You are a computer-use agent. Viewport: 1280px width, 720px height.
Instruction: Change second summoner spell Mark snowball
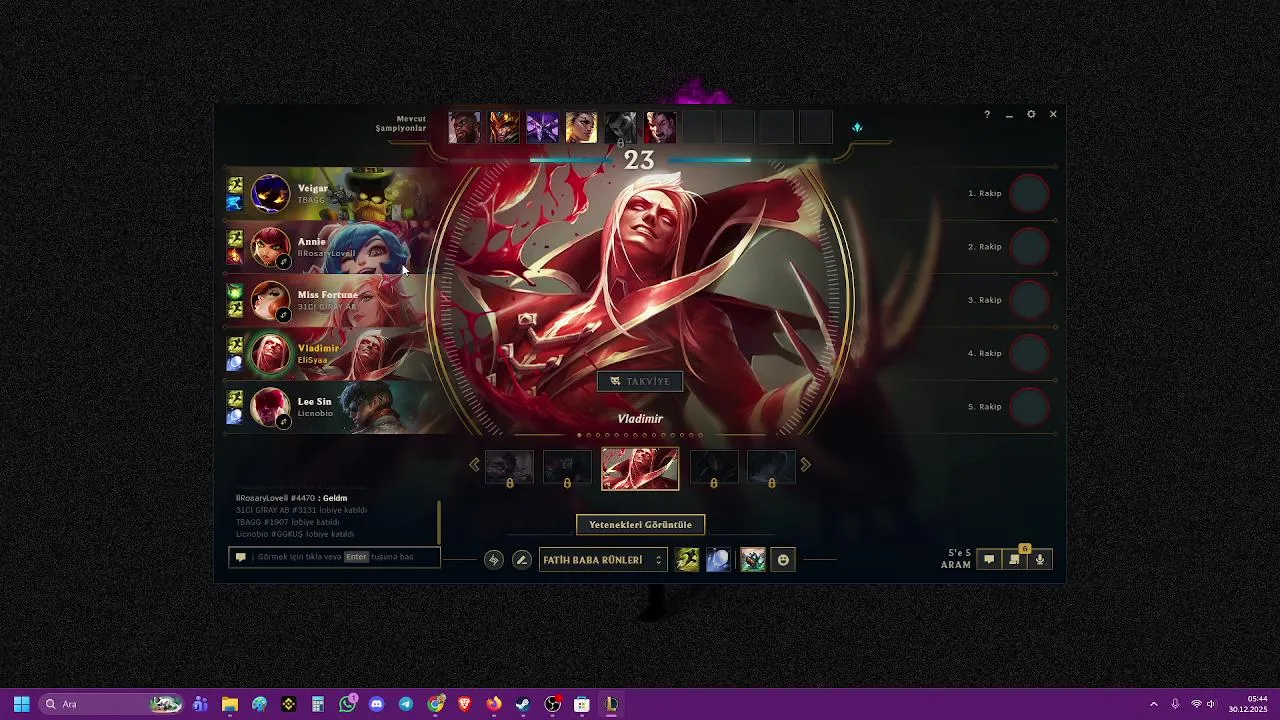click(x=718, y=560)
